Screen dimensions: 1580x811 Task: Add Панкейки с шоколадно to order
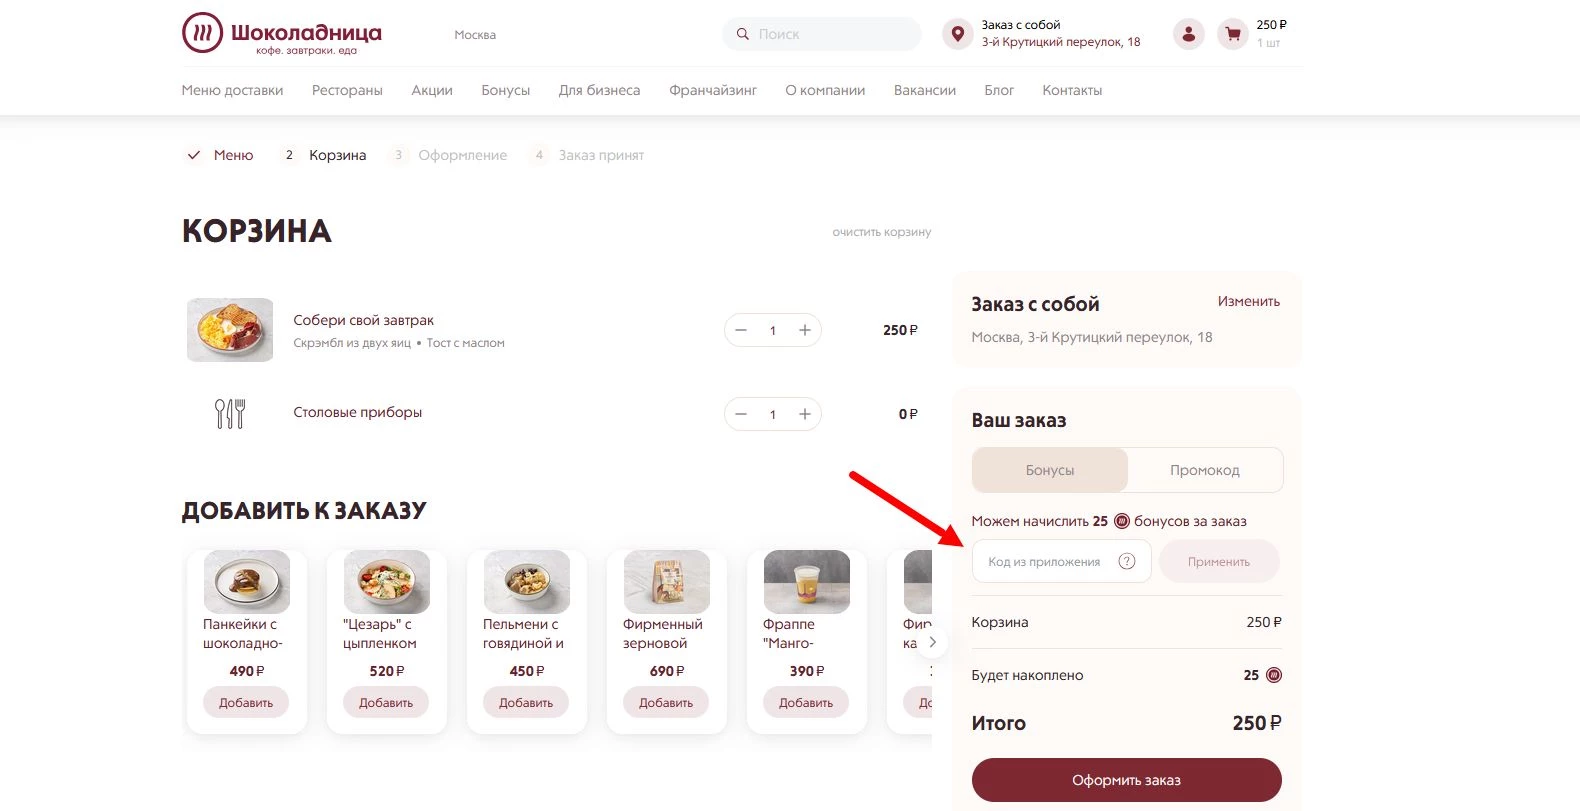coord(246,703)
